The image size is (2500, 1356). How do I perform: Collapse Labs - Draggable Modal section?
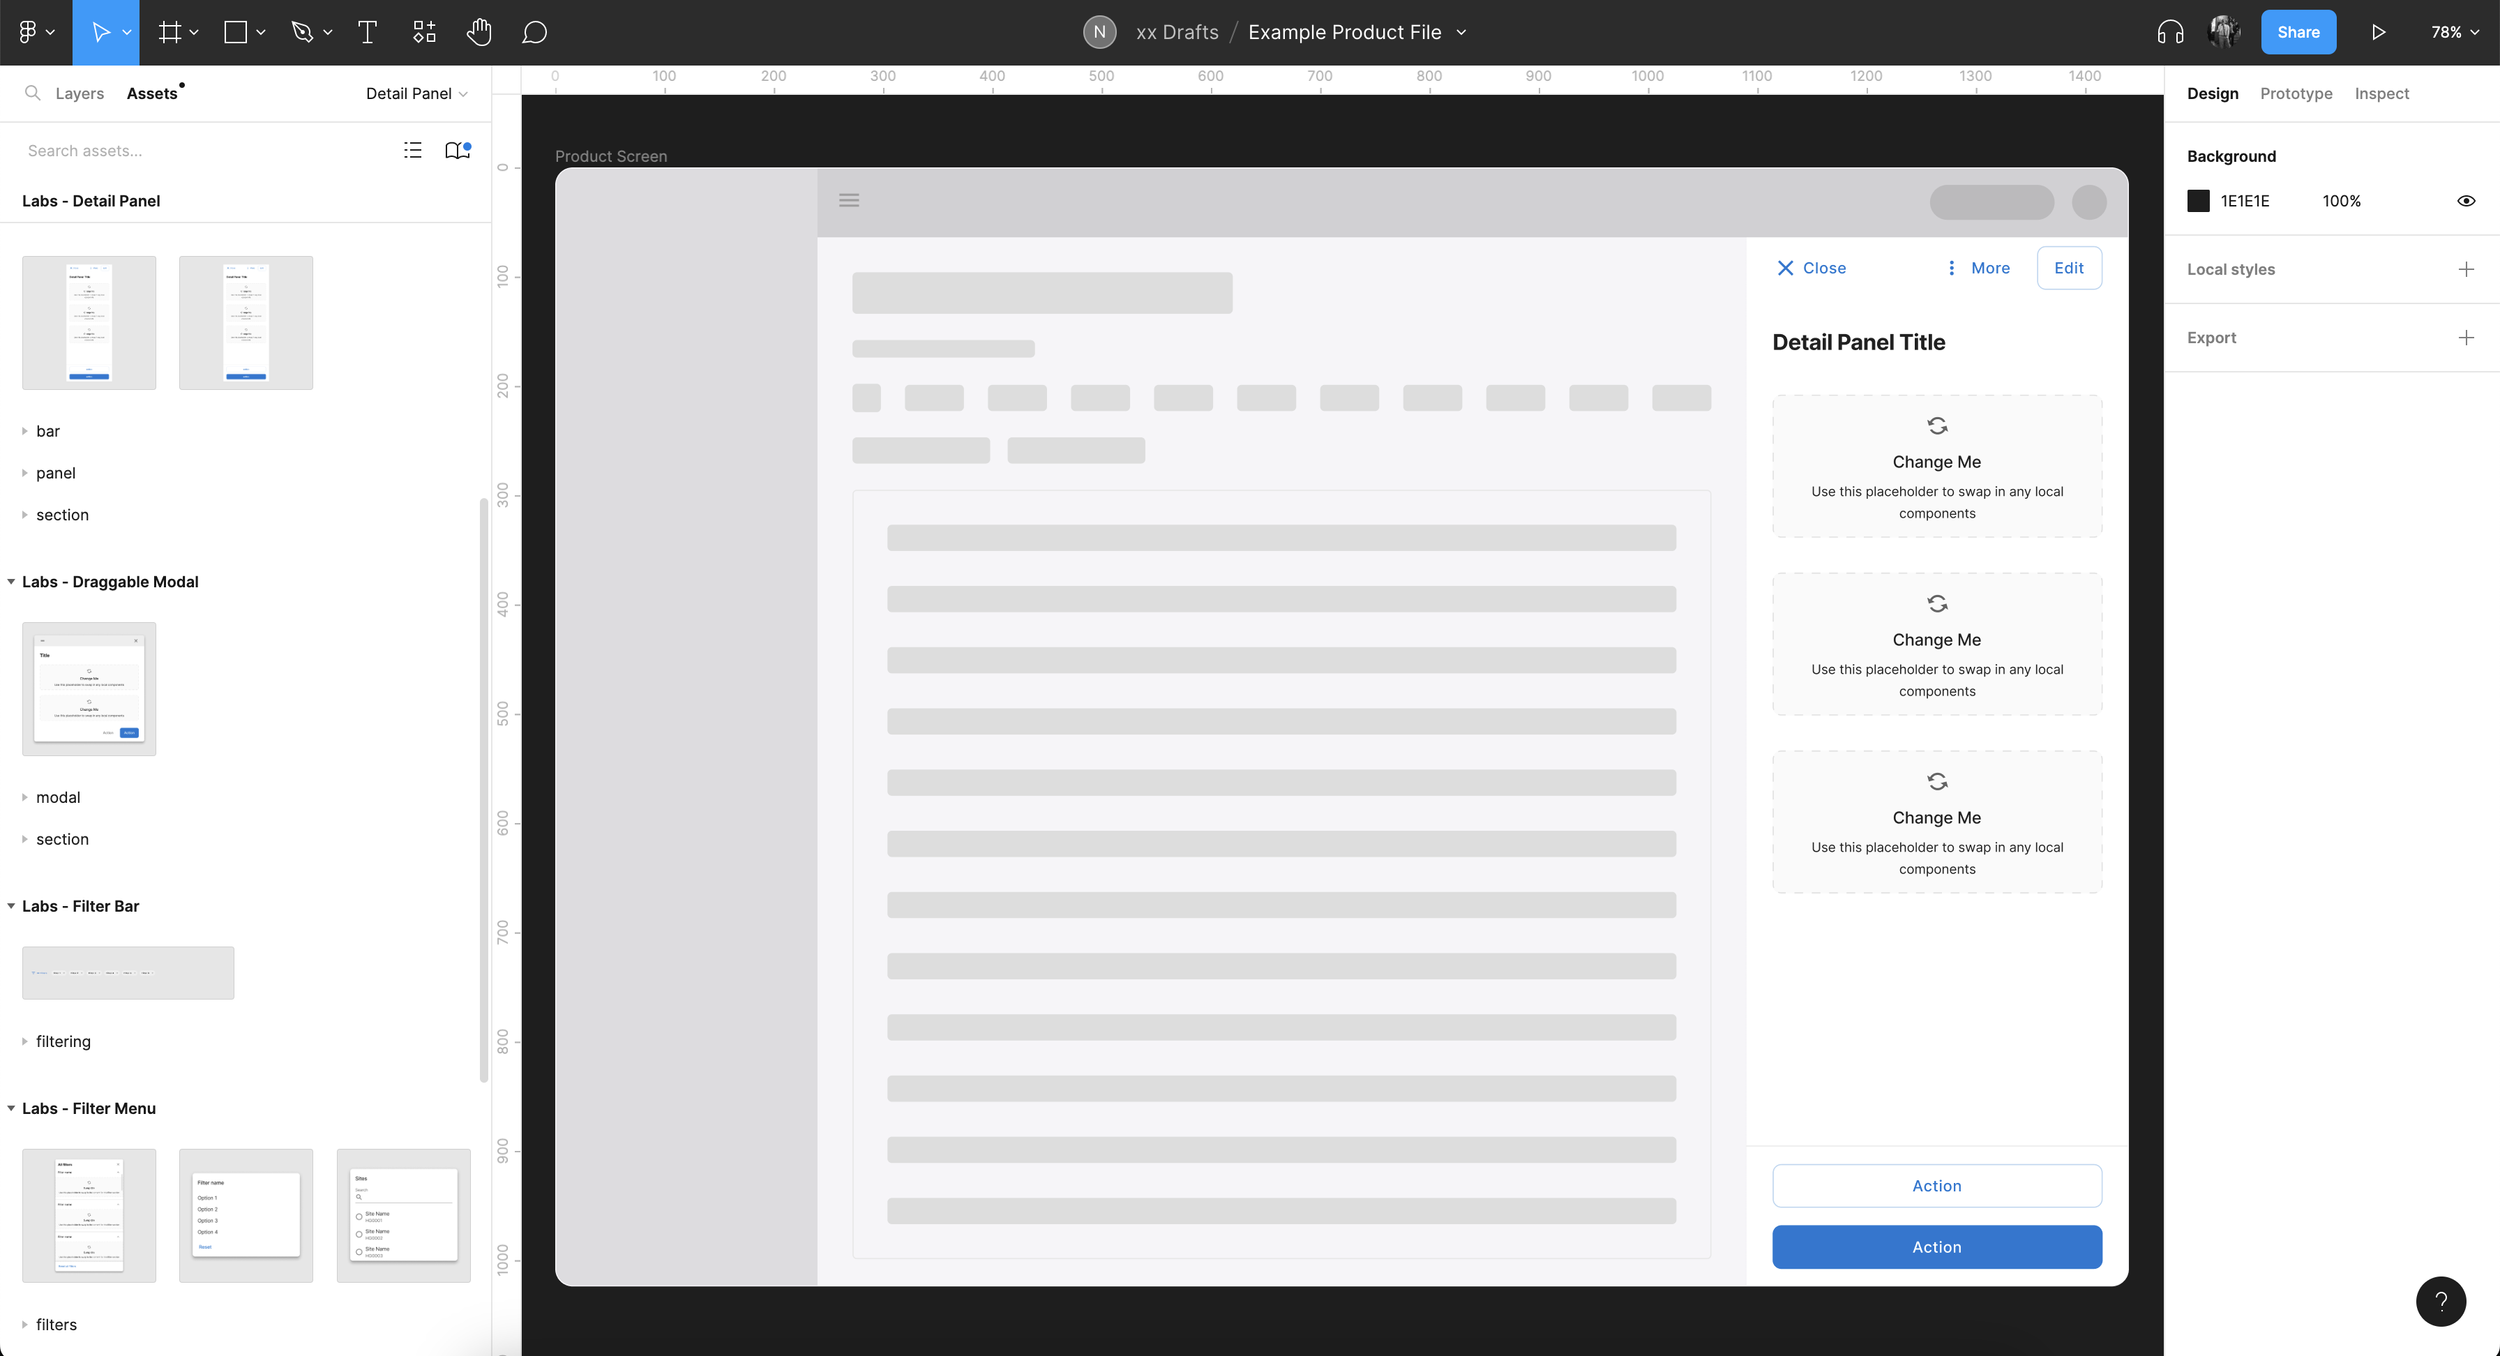tap(11, 582)
